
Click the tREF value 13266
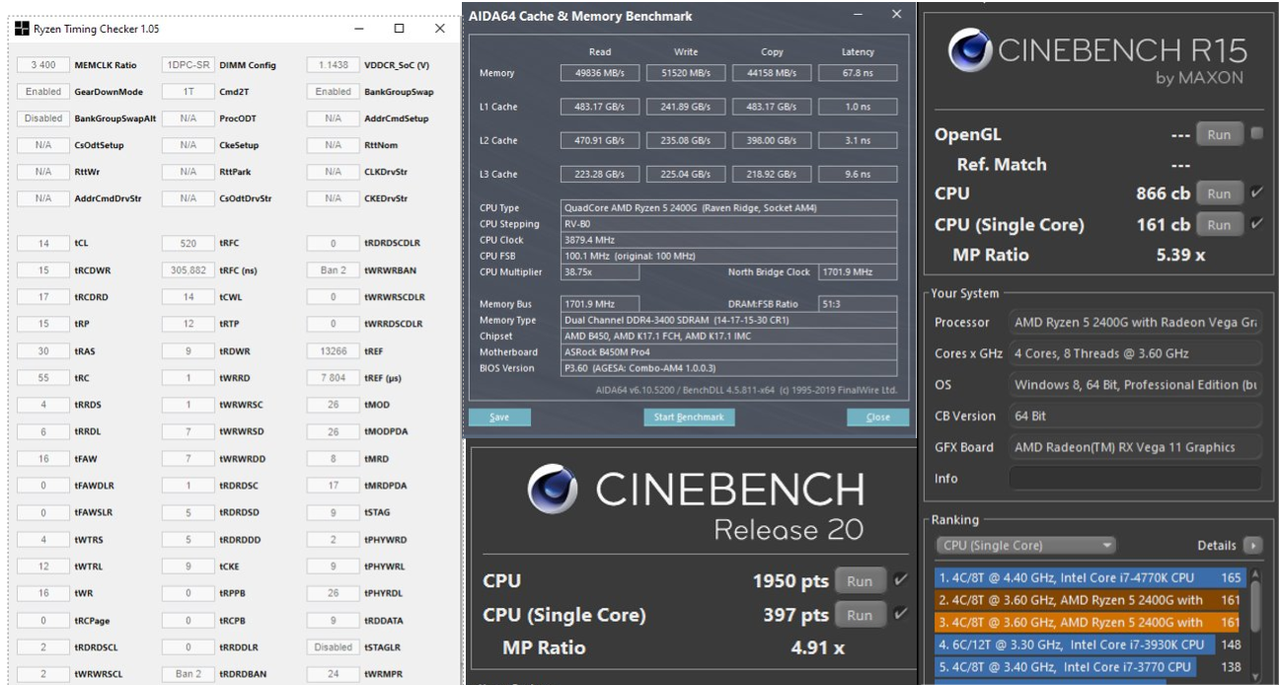[x=333, y=351]
